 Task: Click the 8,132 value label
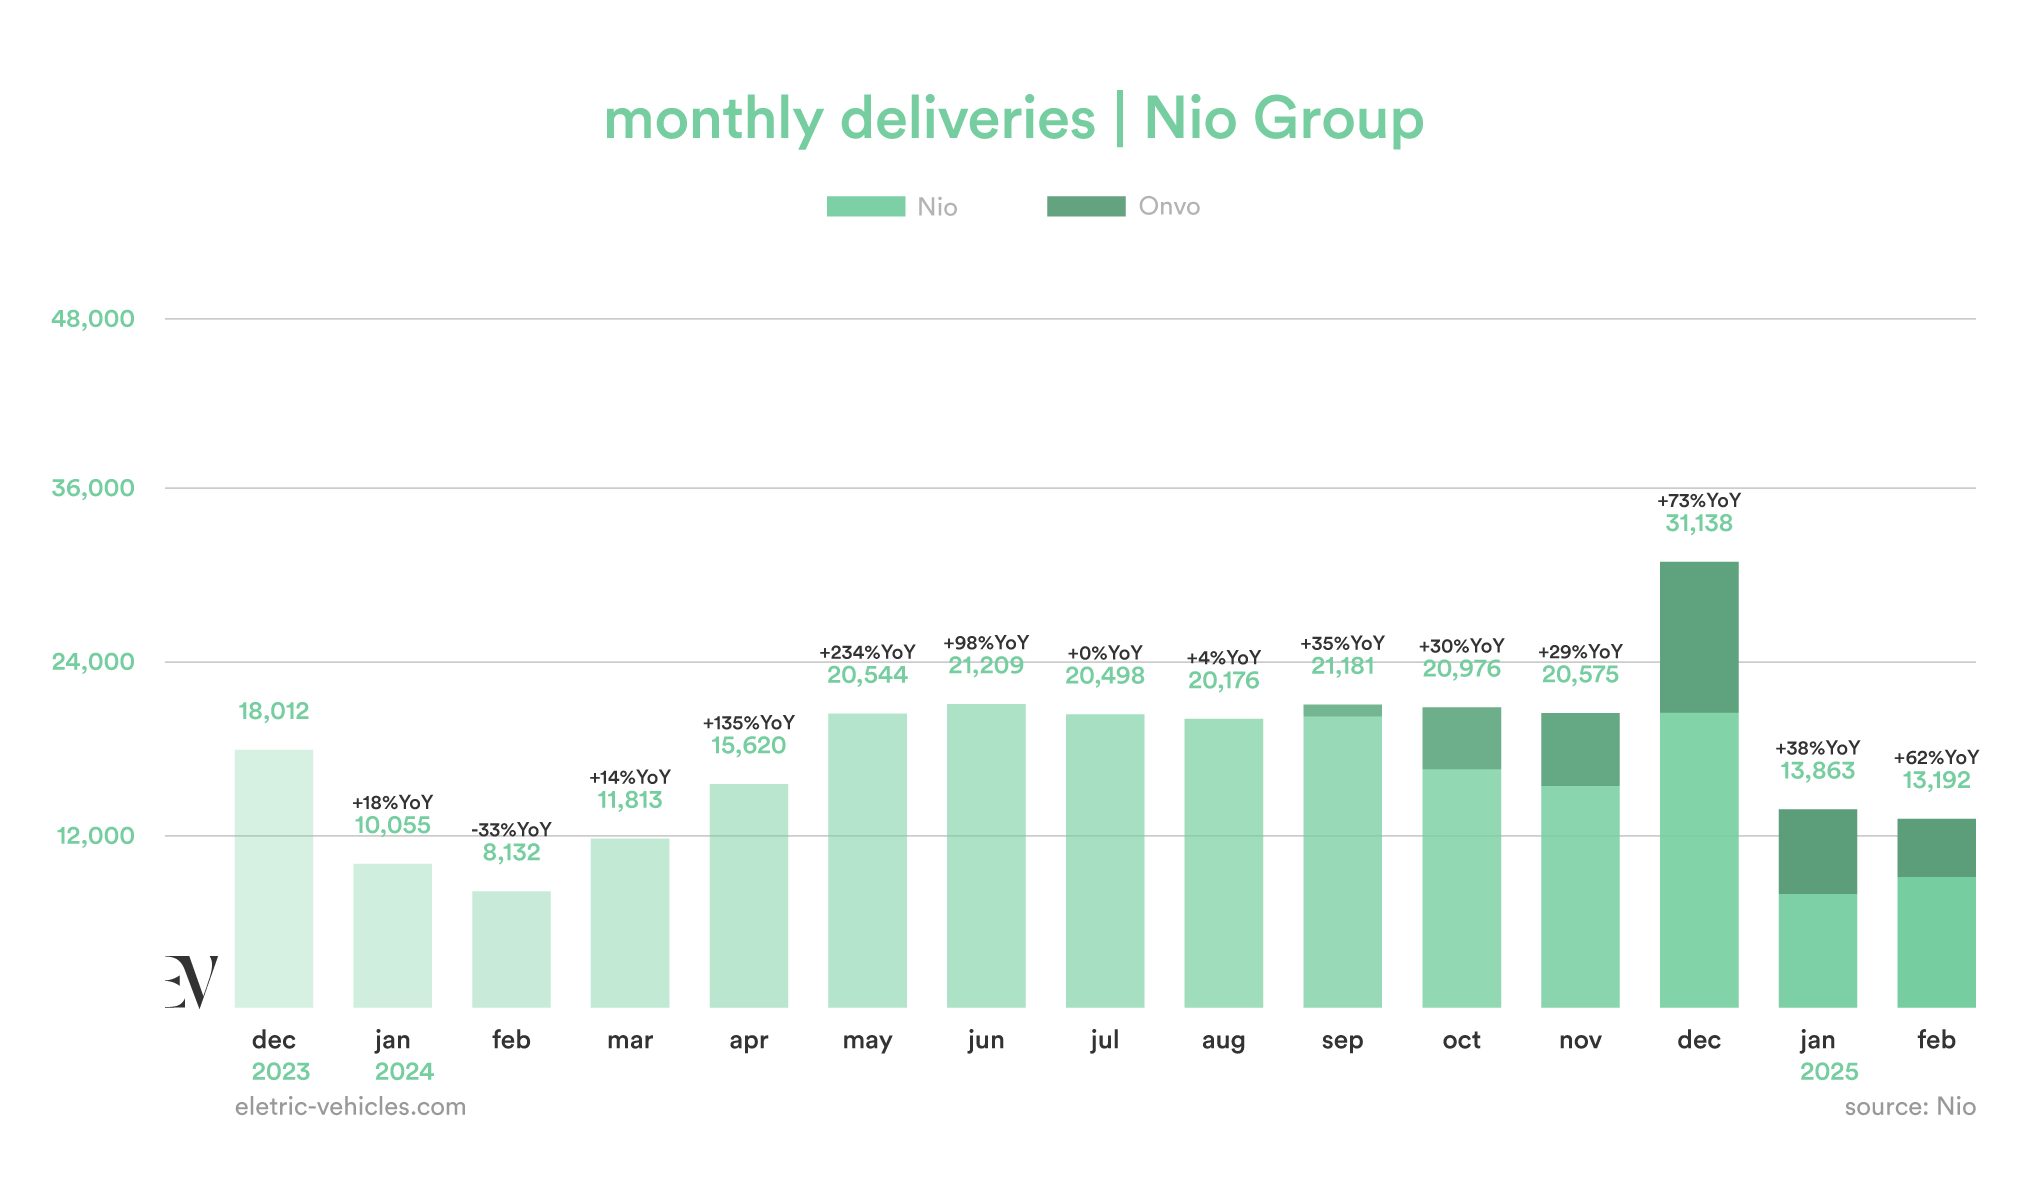[x=511, y=852]
